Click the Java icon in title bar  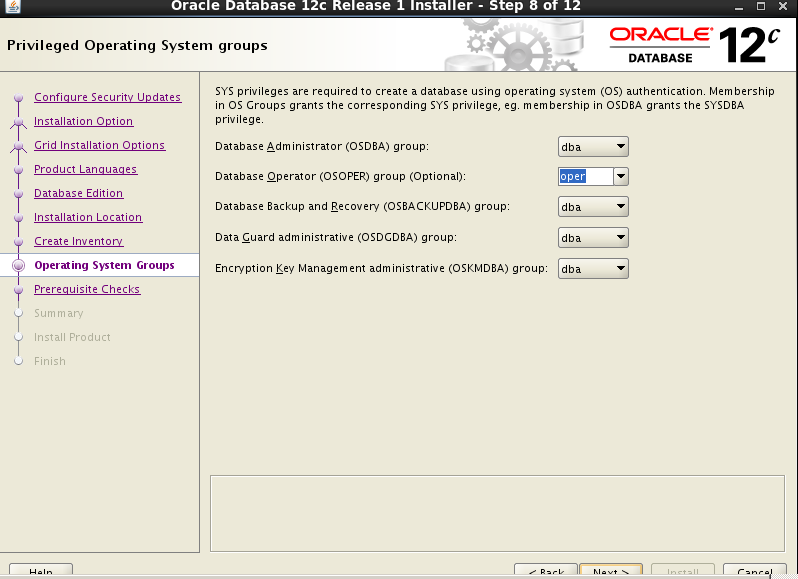click(13, 6)
